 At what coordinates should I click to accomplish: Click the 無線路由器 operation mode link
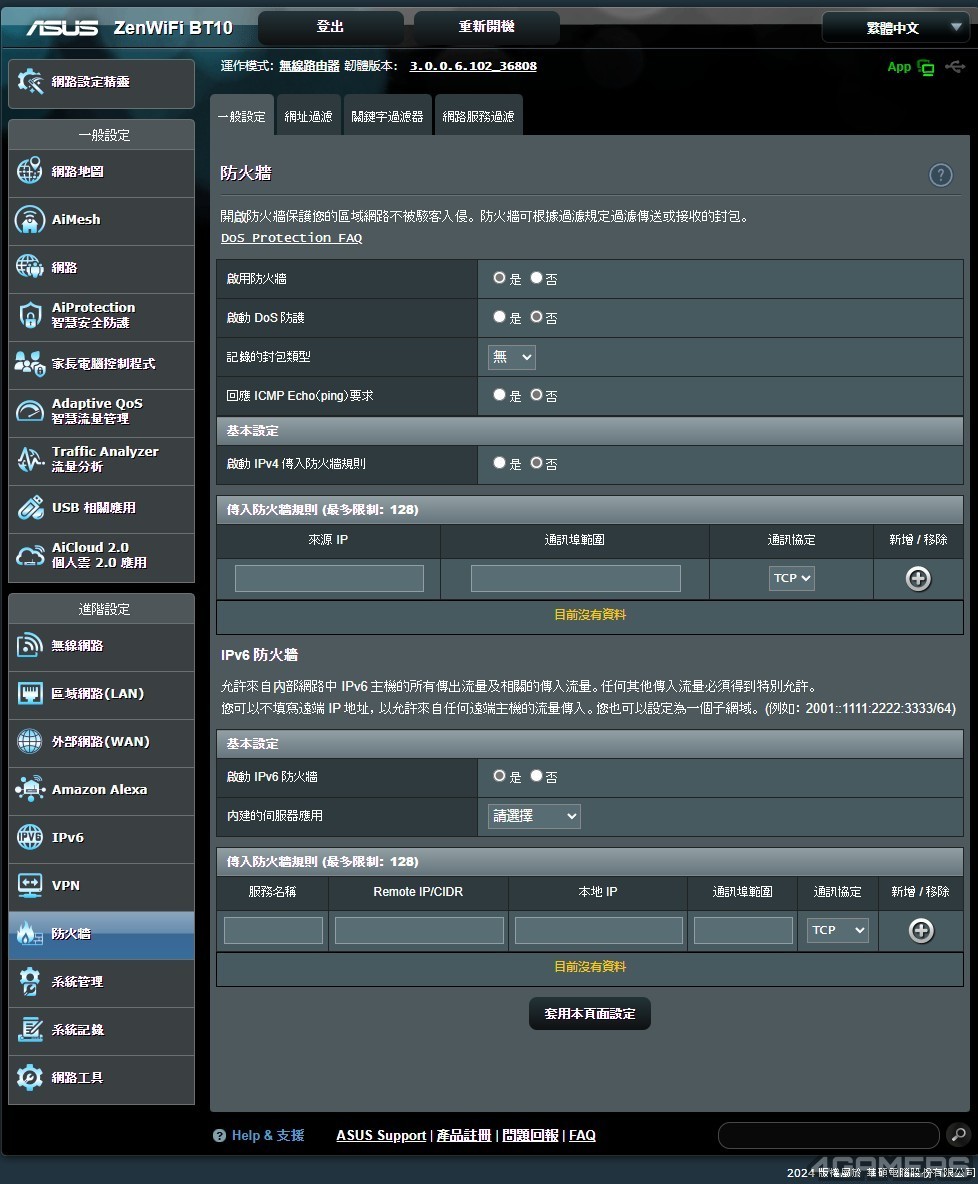click(x=310, y=66)
